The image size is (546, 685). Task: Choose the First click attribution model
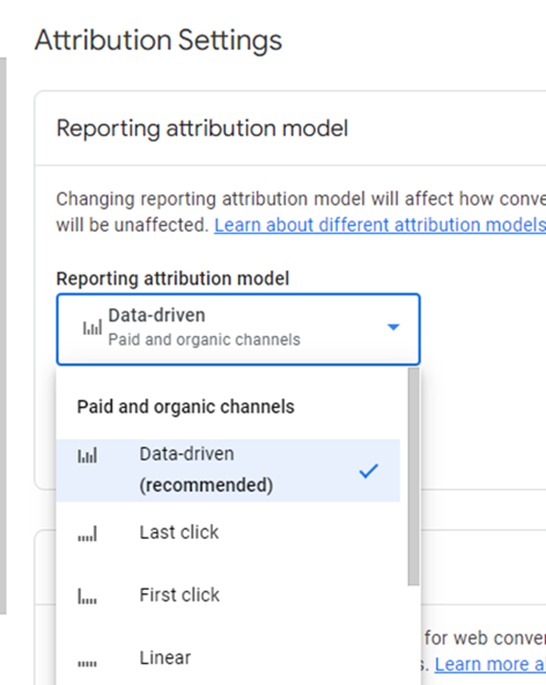pos(228,595)
